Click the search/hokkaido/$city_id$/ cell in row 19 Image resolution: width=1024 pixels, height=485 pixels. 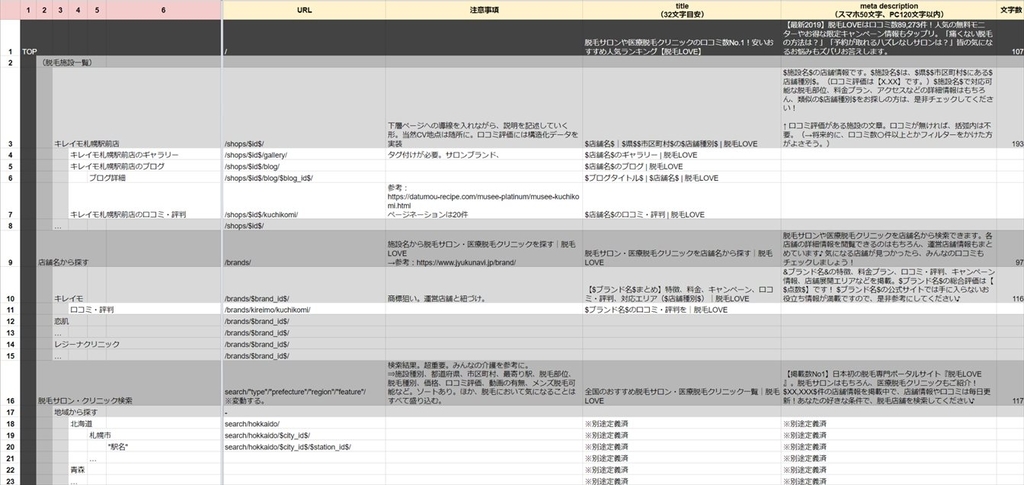click(304, 435)
